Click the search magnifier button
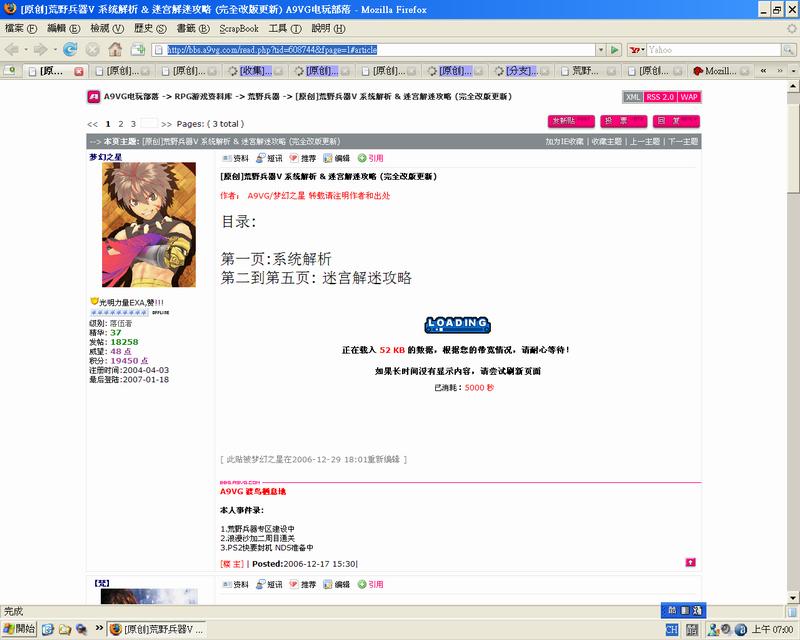The image size is (800, 640). click(x=788, y=50)
